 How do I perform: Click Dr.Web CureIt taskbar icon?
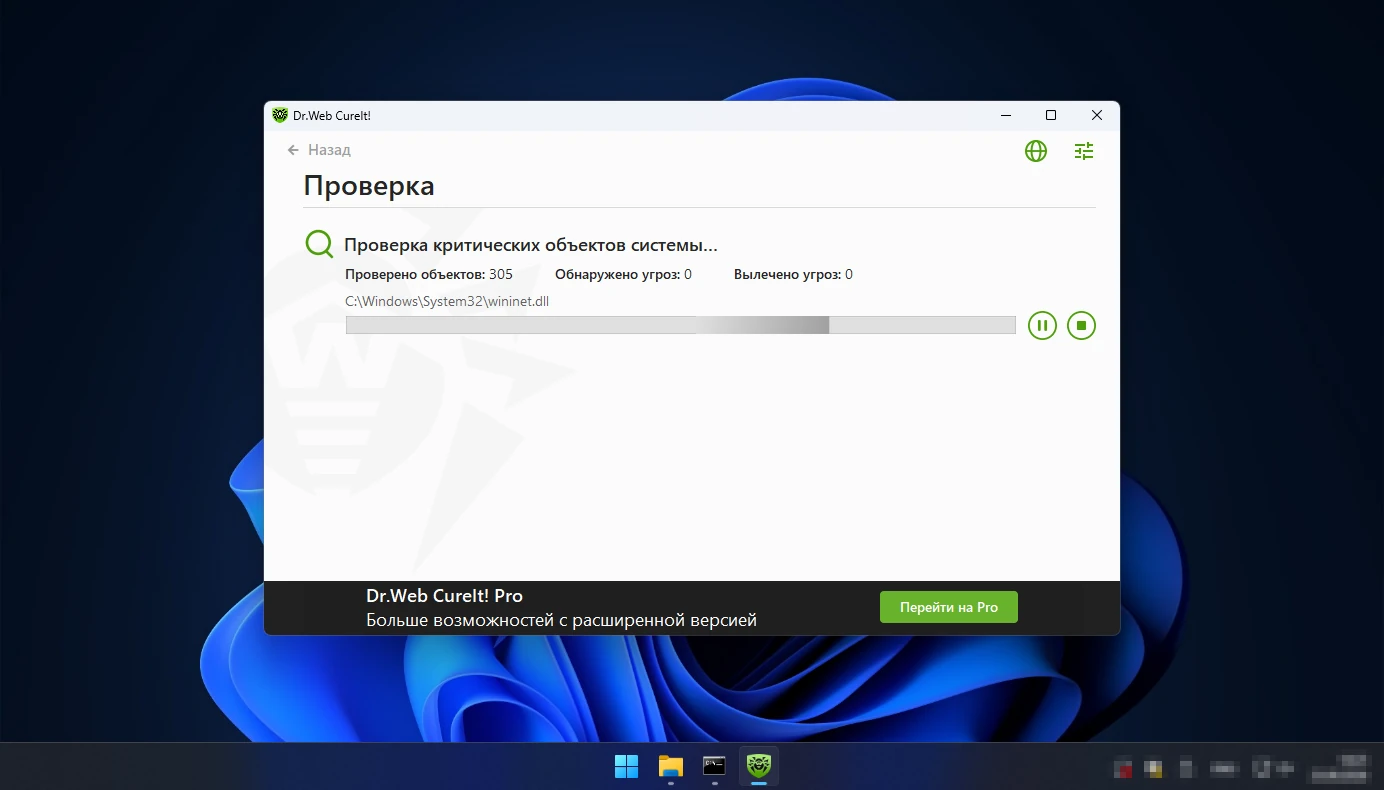point(758,767)
